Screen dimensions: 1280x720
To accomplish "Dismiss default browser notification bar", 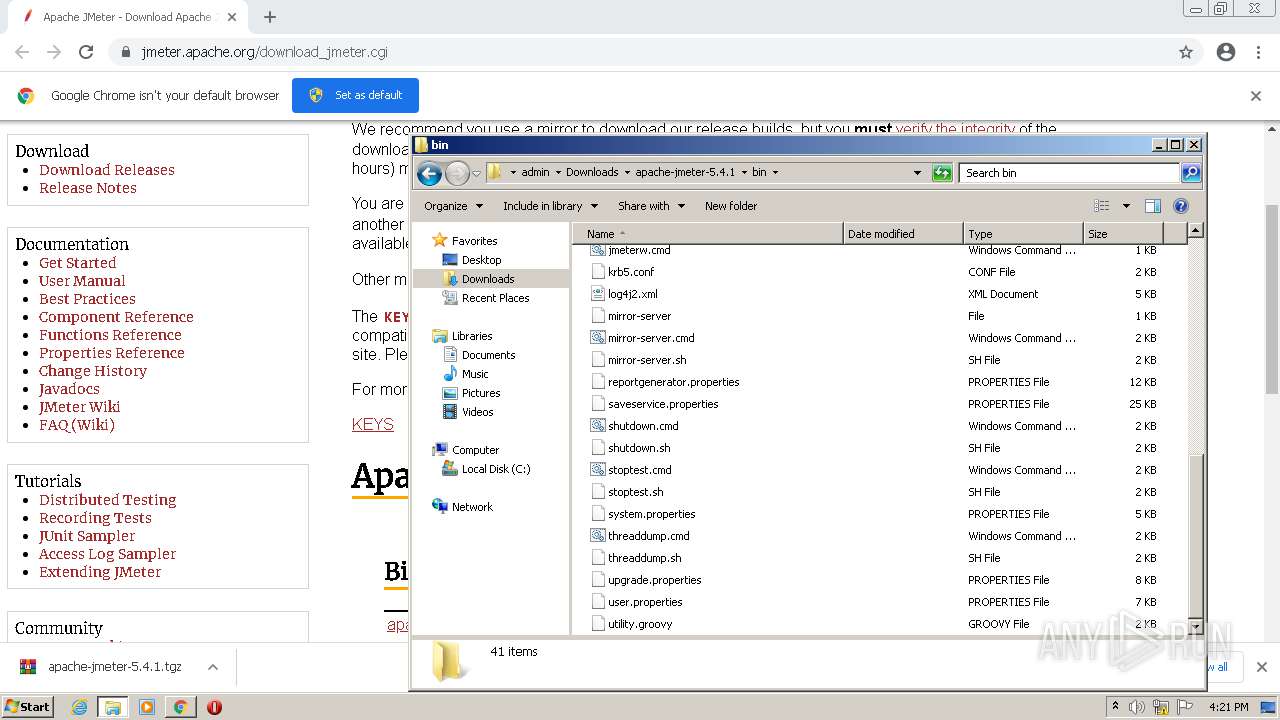I will 1256,96.
